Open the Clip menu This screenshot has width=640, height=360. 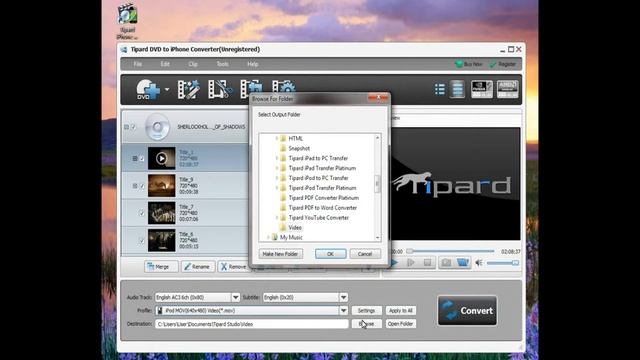coord(193,64)
